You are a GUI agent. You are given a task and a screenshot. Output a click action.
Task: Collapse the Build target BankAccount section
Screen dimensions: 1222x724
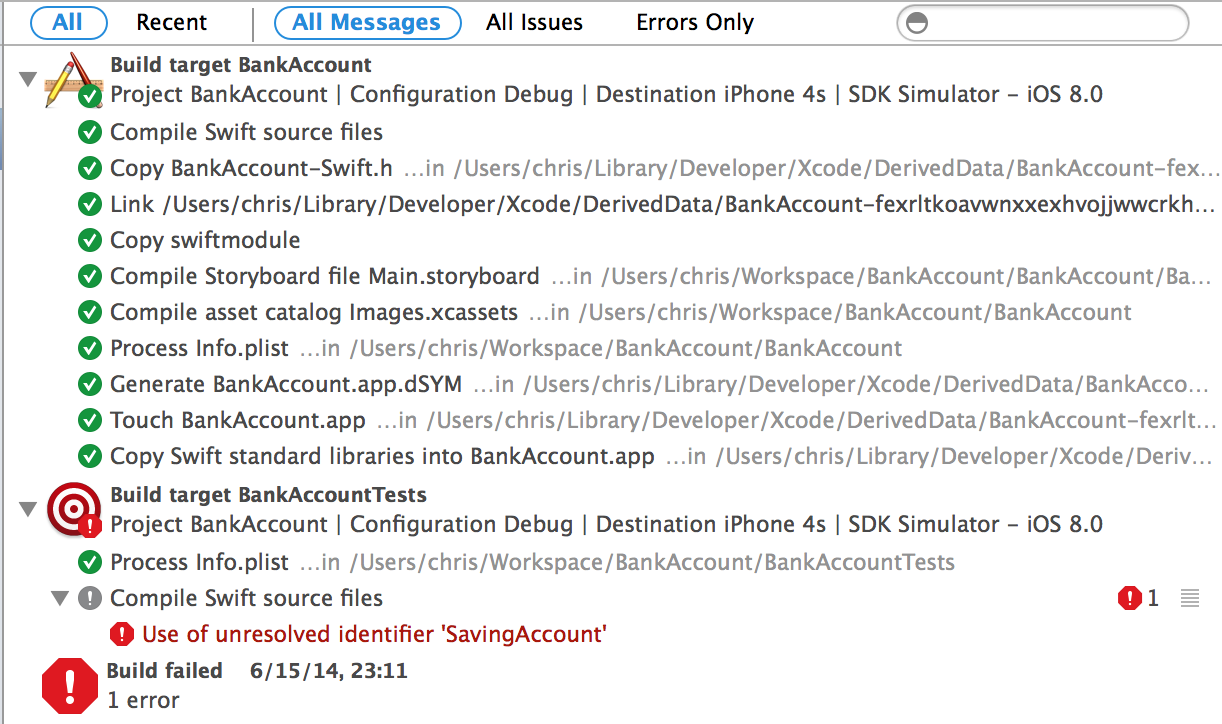pyautogui.click(x=27, y=80)
